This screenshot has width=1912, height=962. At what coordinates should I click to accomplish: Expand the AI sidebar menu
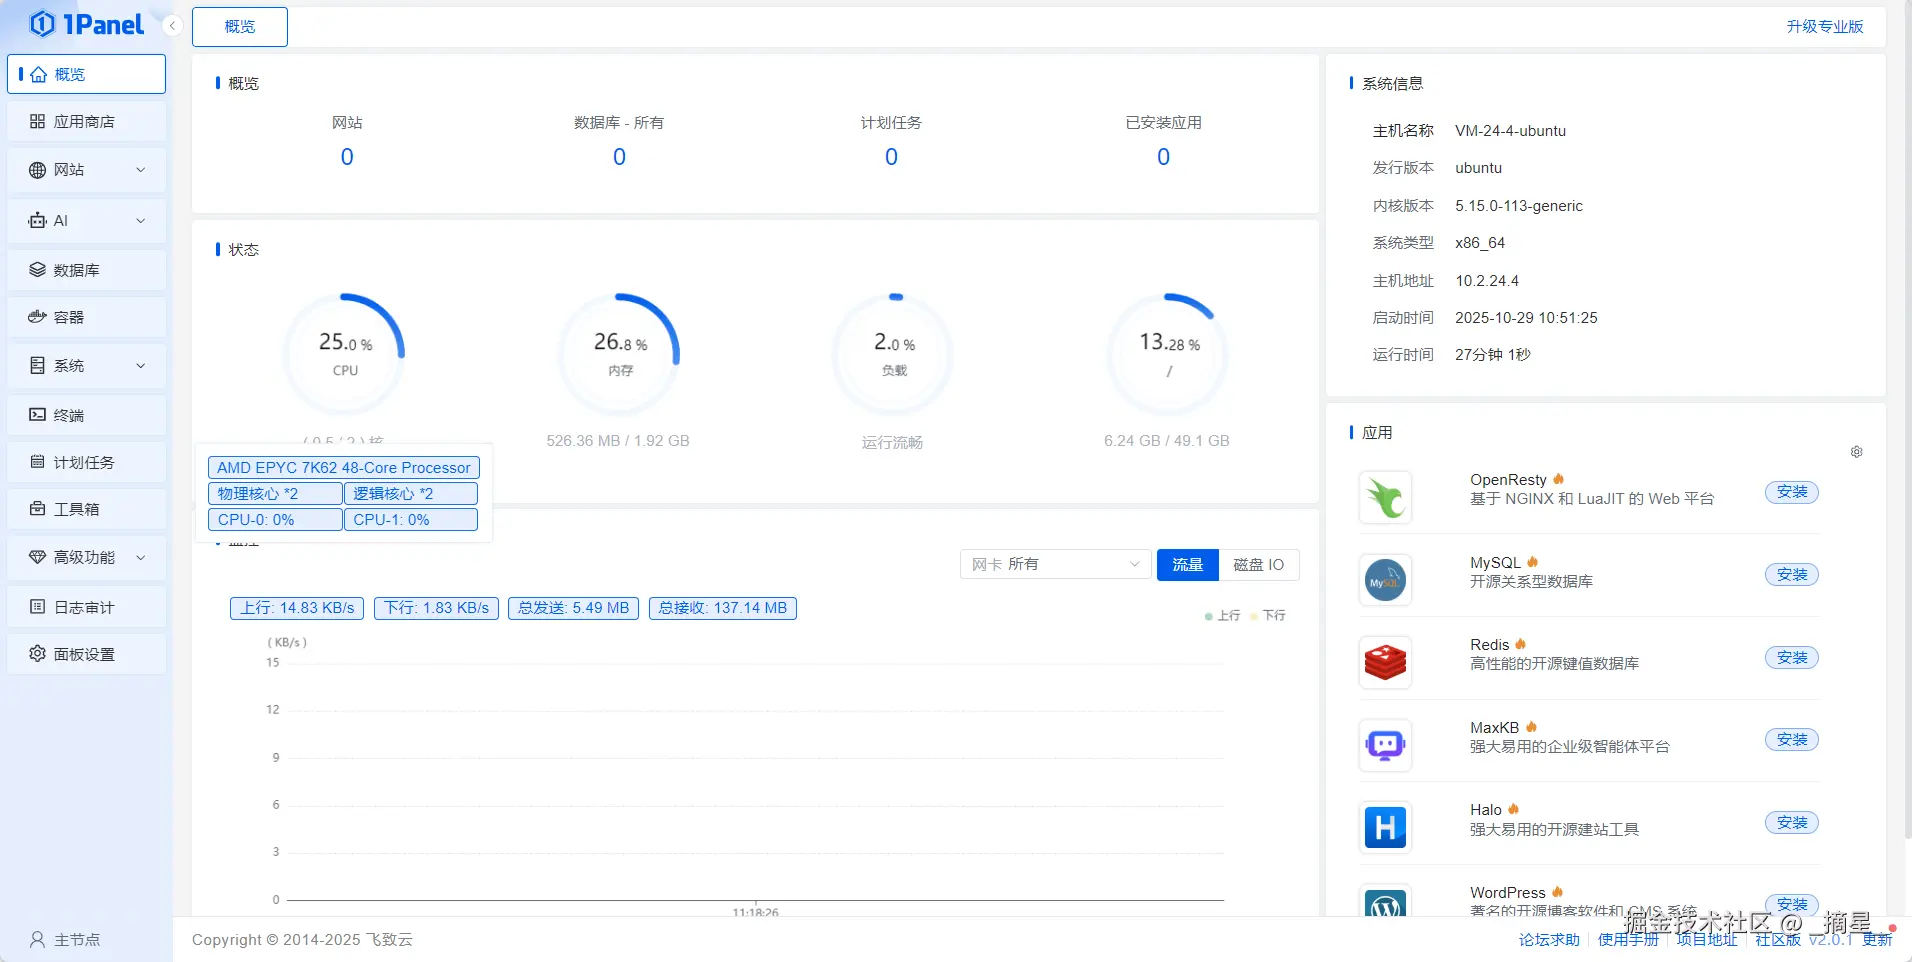coord(86,221)
